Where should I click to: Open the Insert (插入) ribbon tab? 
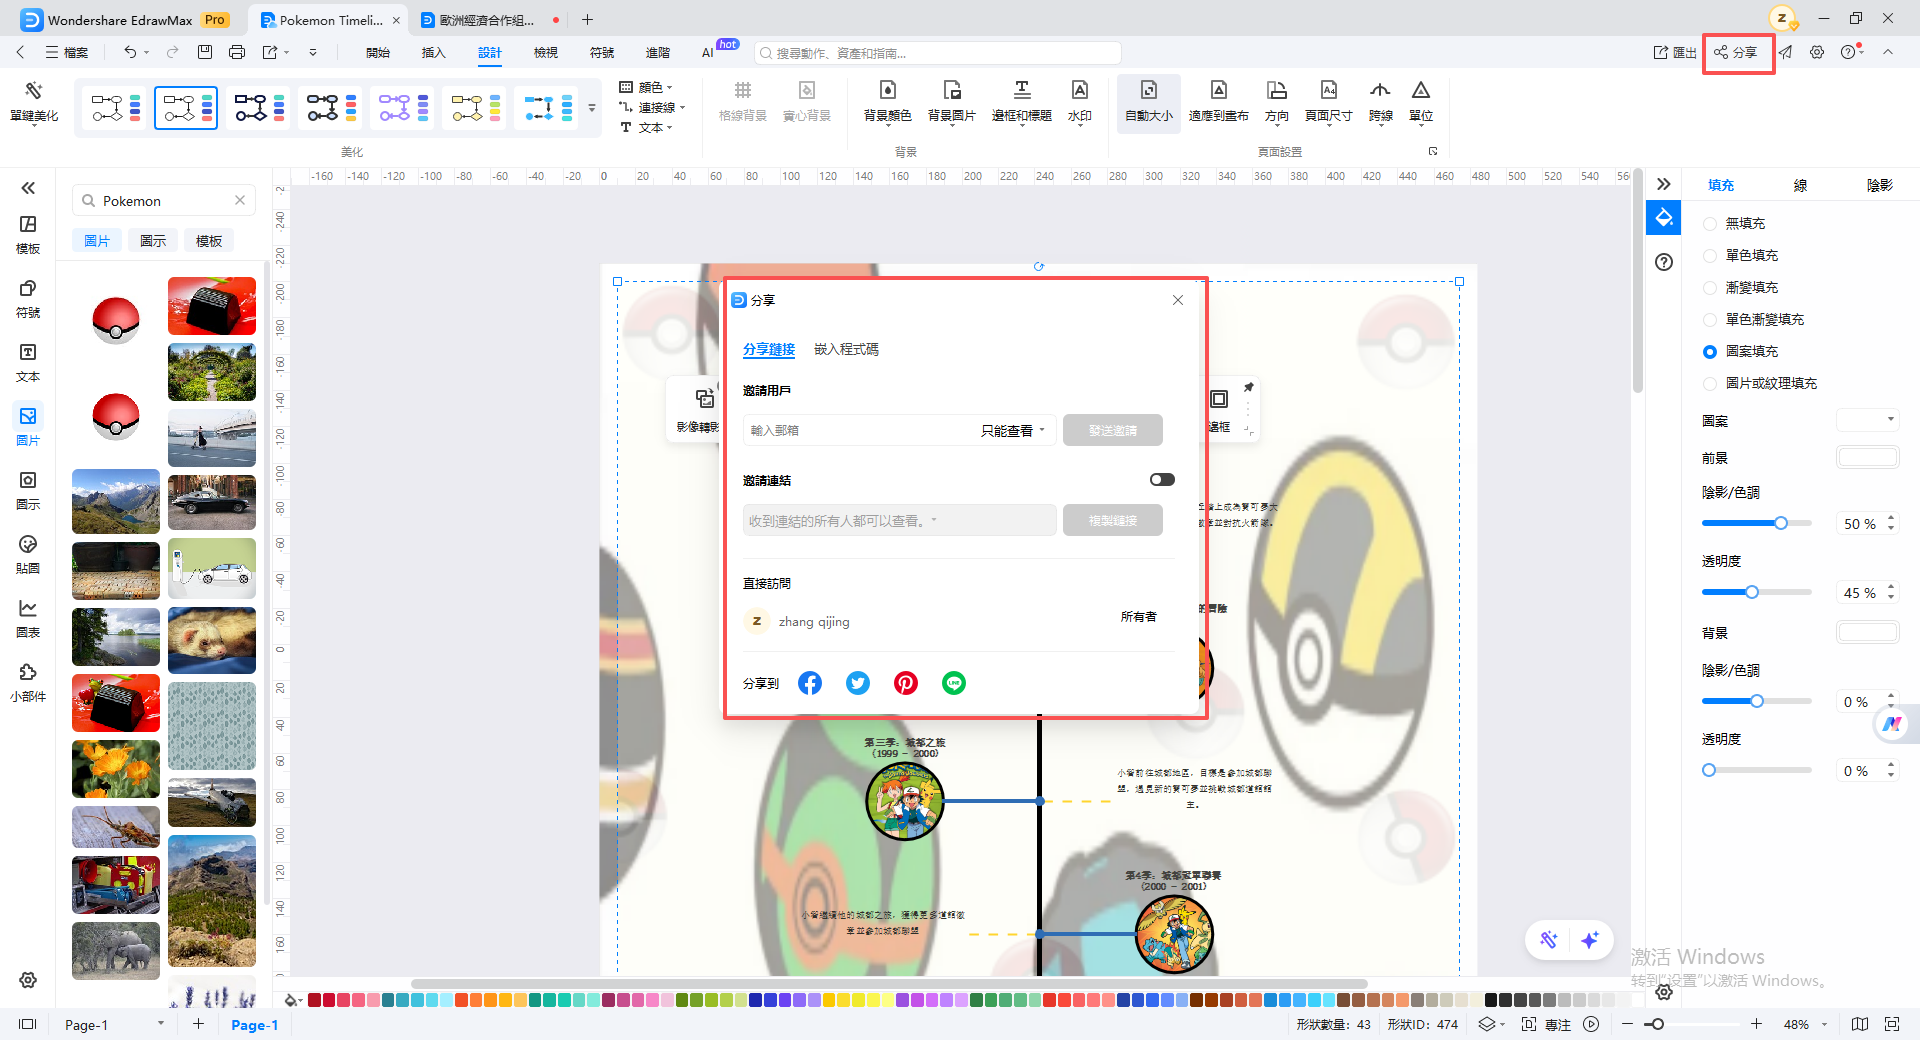click(433, 52)
